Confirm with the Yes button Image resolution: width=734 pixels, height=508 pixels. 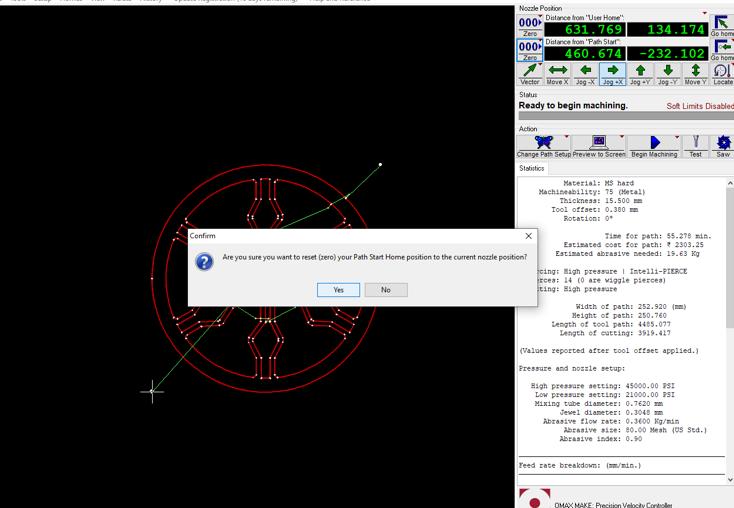pos(338,290)
